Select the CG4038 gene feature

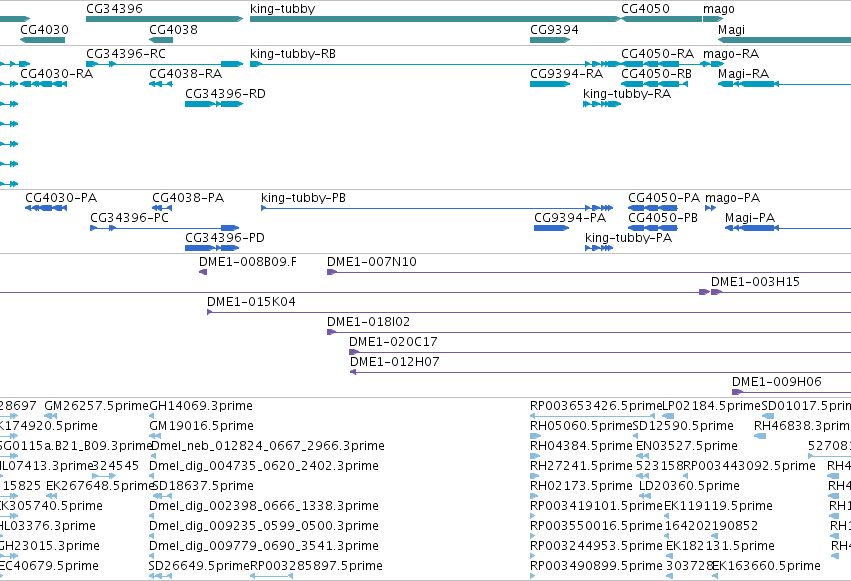point(161,40)
